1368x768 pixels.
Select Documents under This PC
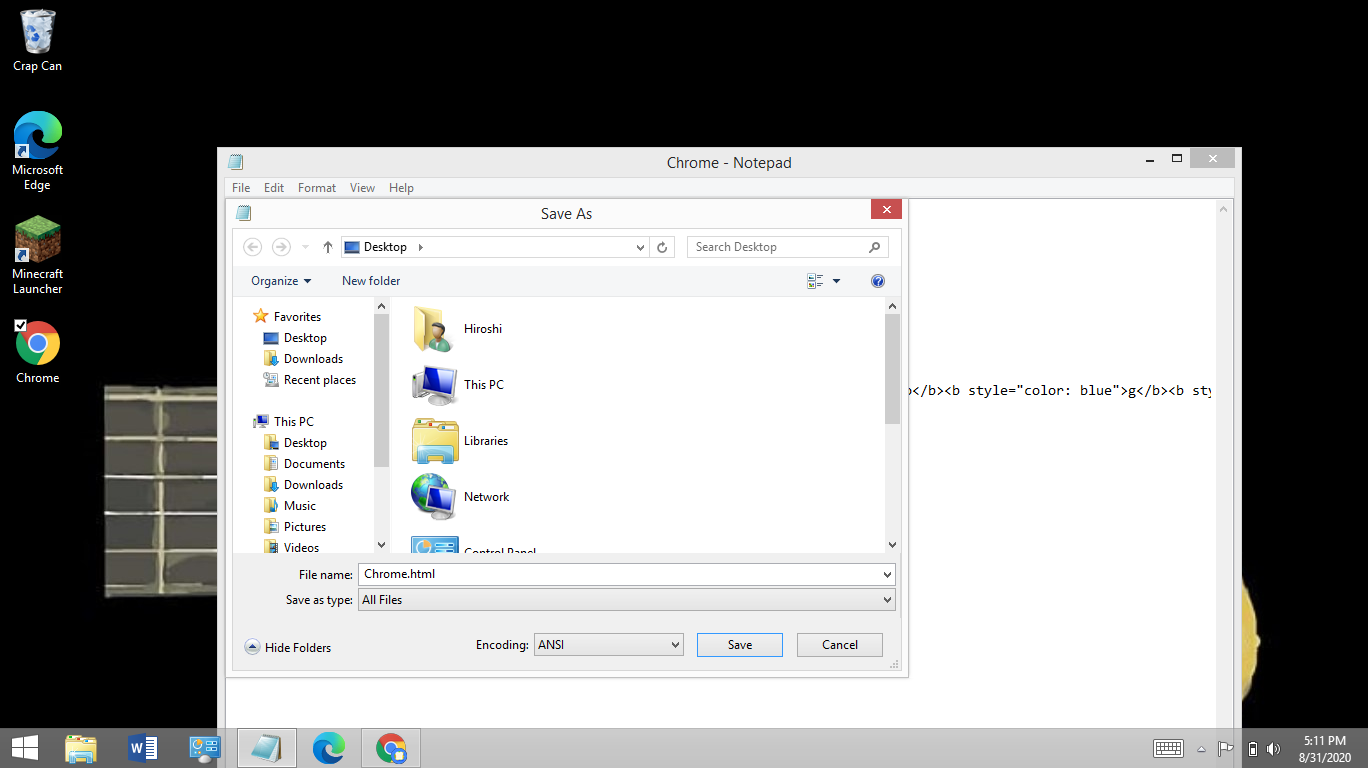click(304, 464)
